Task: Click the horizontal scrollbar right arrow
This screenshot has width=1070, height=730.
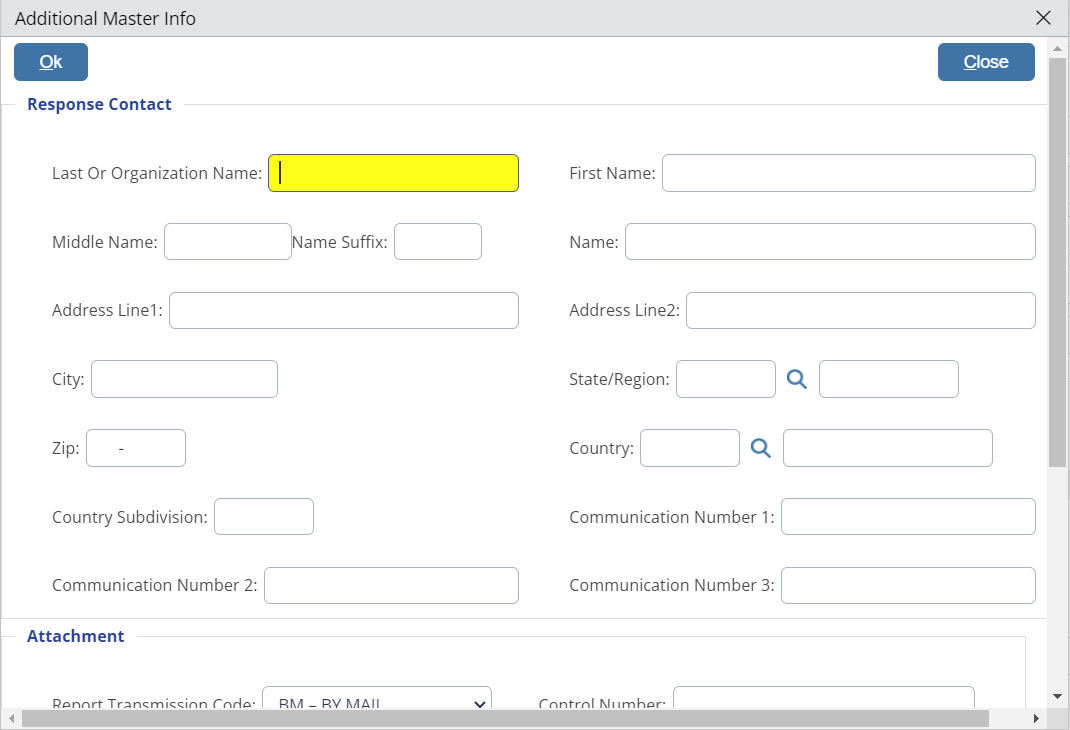Action: click(1035, 719)
